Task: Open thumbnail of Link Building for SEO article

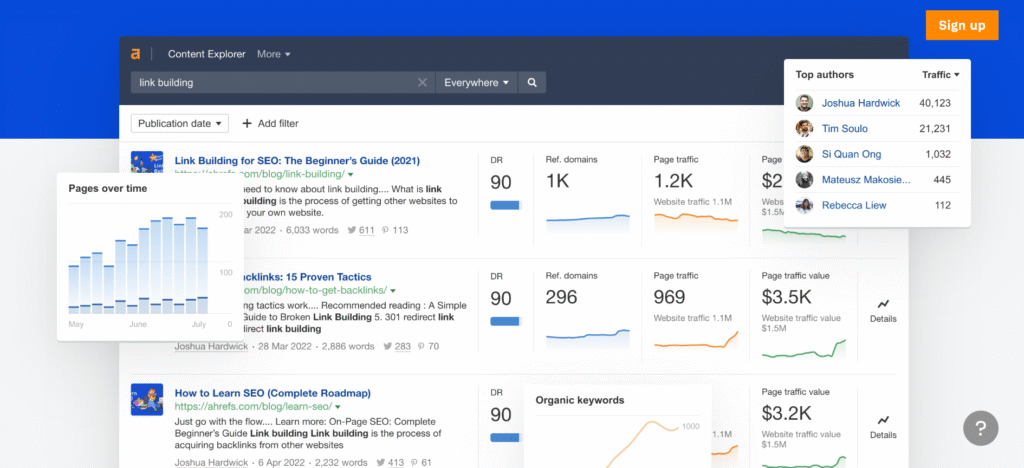Action: (146, 162)
